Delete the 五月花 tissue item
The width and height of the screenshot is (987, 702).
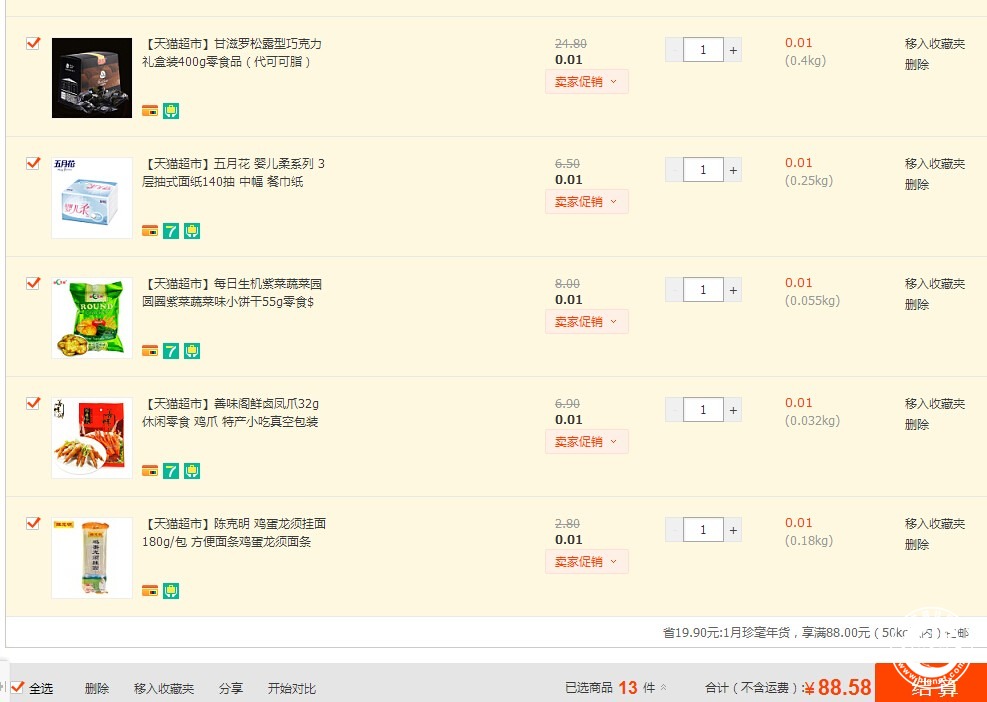pyautogui.click(x=917, y=184)
